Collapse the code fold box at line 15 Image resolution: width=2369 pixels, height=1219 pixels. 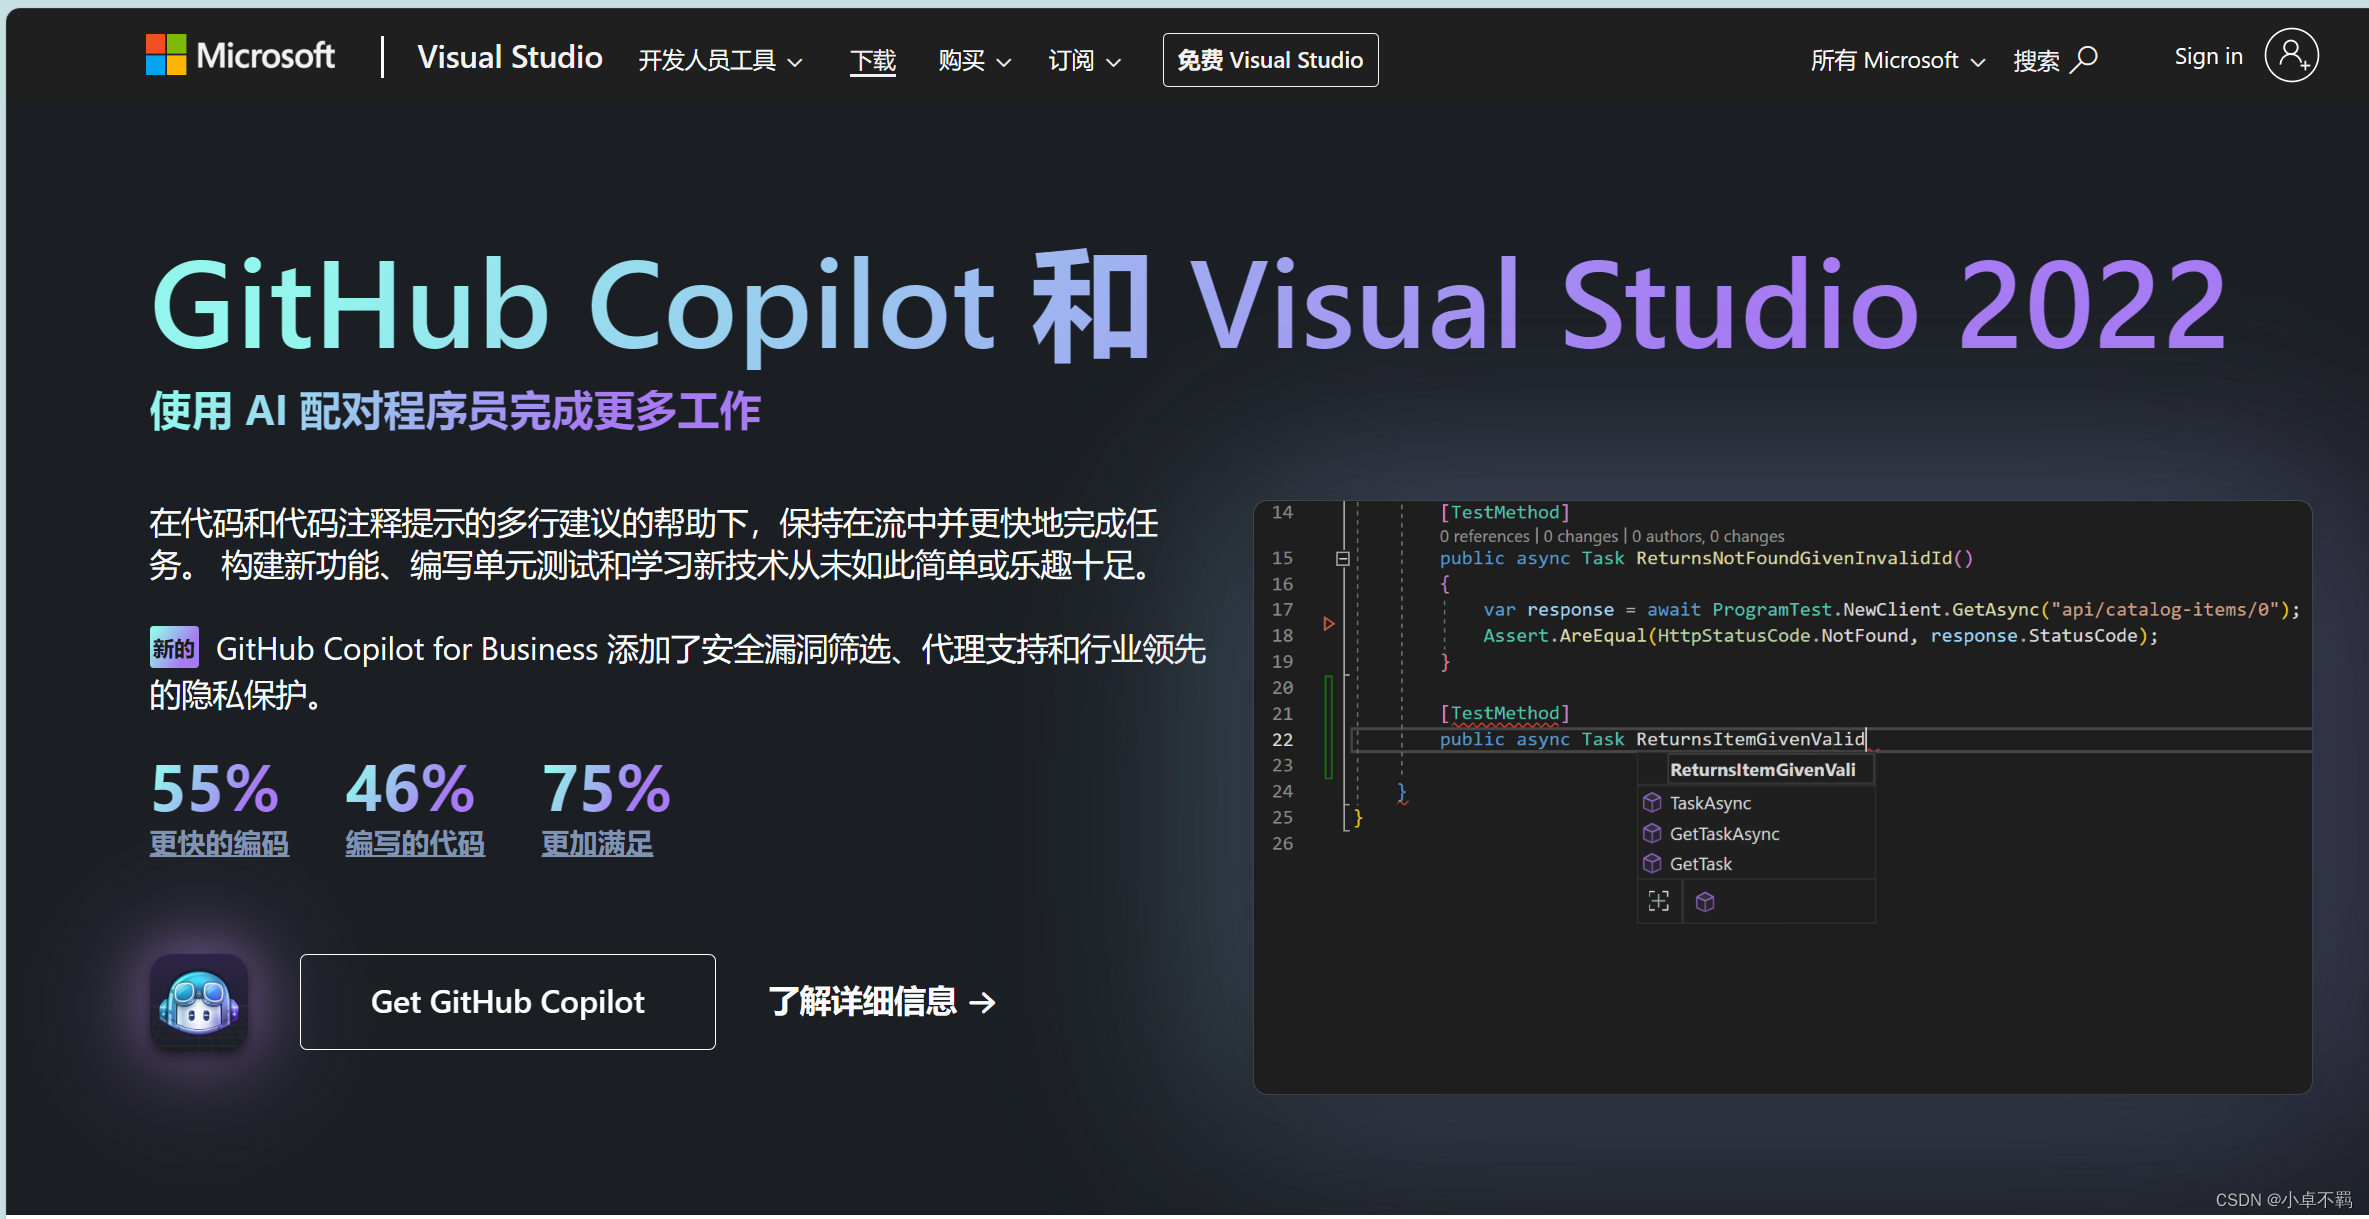coord(1343,558)
